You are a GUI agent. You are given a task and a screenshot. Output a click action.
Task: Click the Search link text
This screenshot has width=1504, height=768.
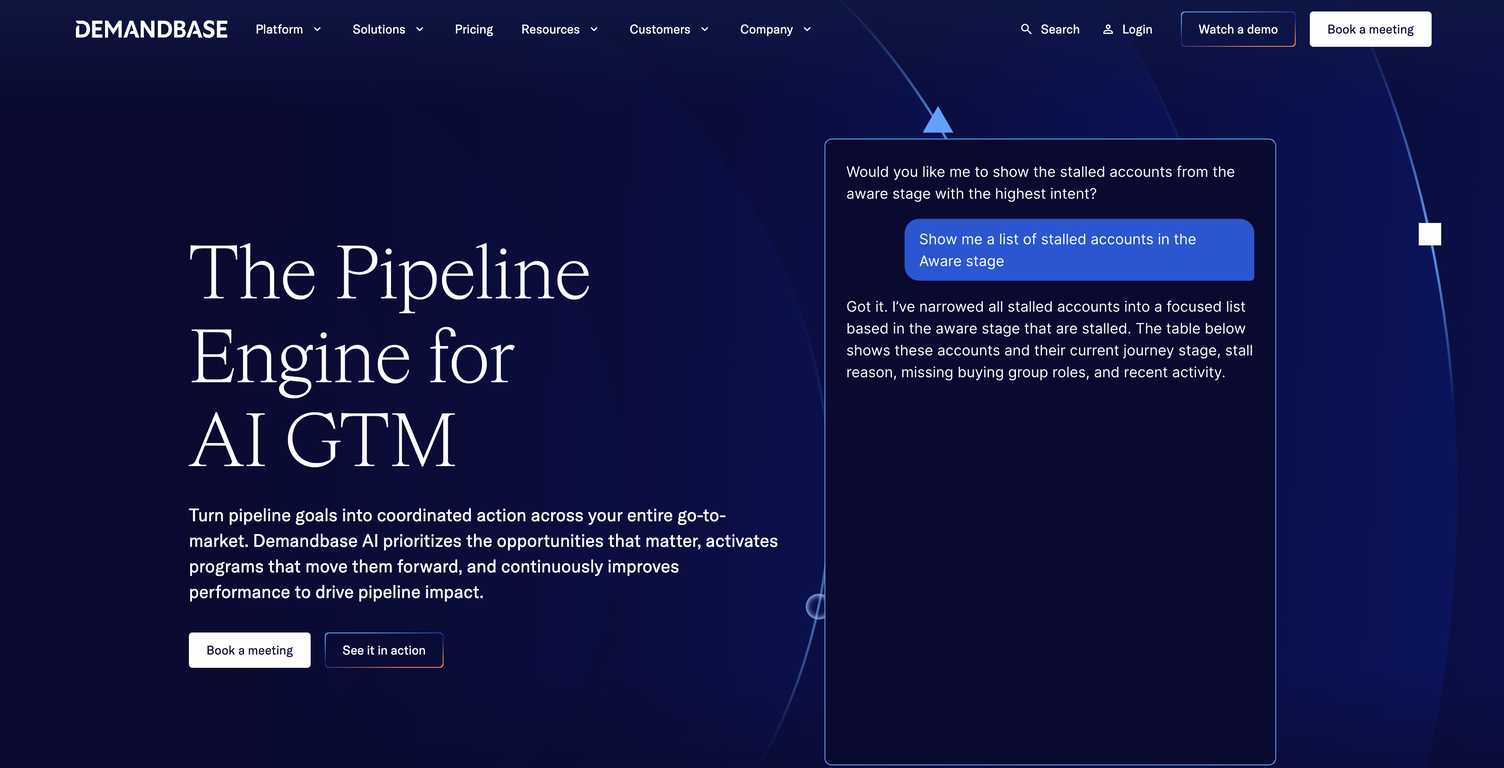pyautogui.click(x=1060, y=29)
